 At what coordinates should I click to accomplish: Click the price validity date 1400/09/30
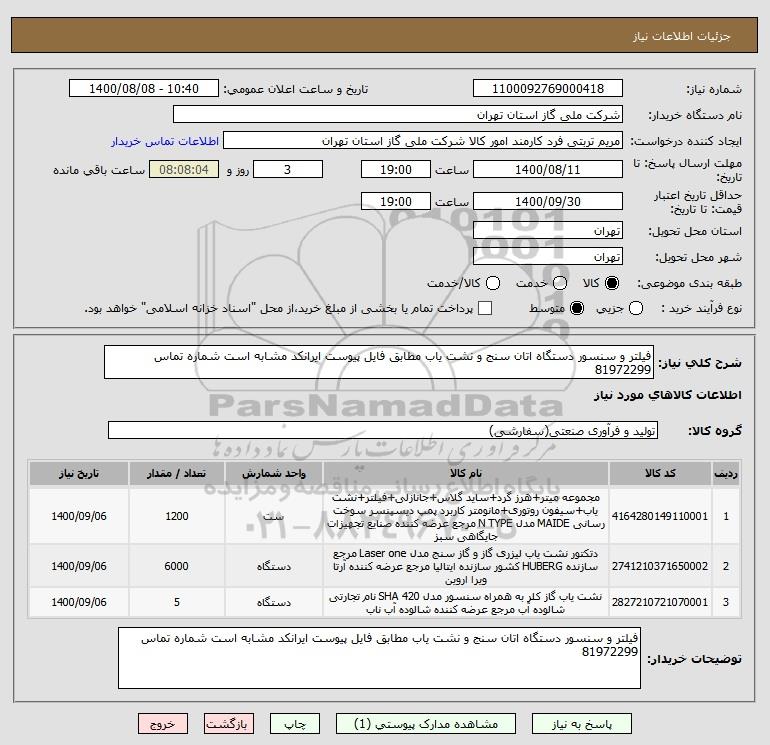[x=548, y=201]
